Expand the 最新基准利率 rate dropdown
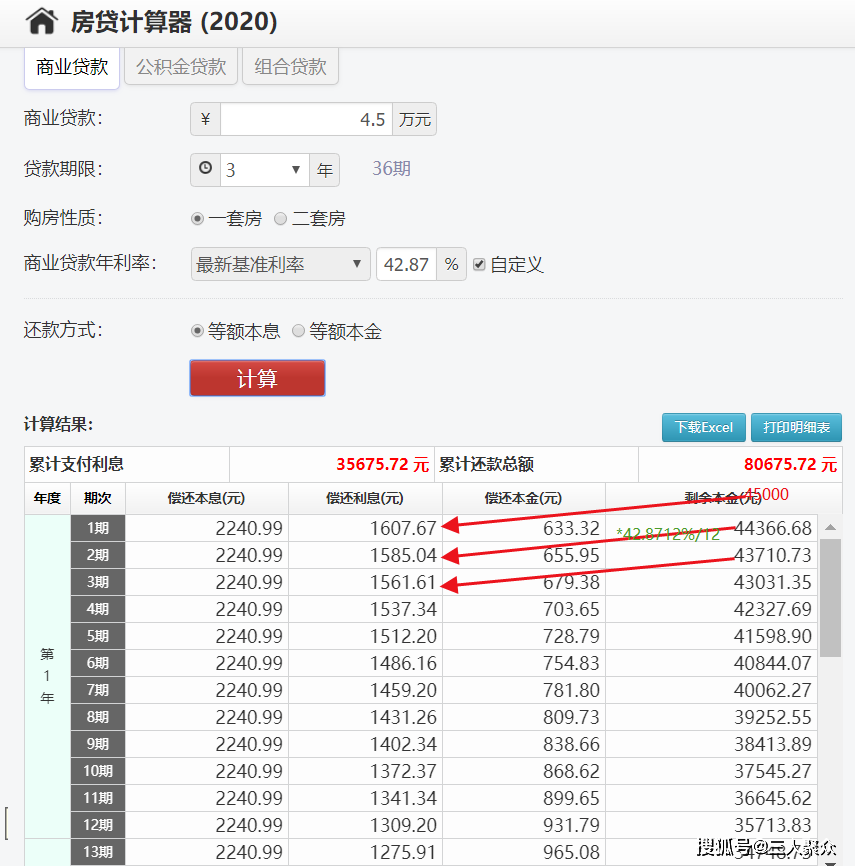Viewport: 855px width, 866px height. [x=280, y=263]
